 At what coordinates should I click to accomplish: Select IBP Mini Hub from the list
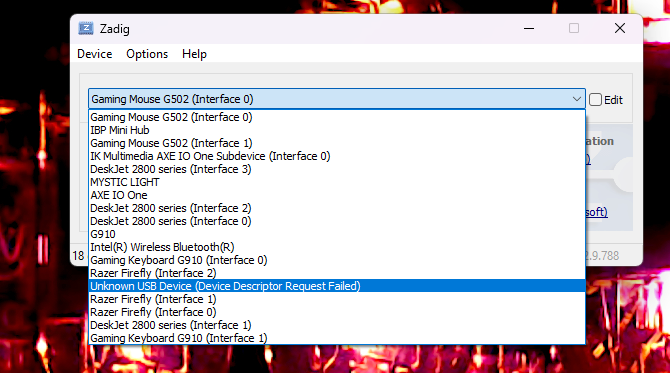pos(337,130)
